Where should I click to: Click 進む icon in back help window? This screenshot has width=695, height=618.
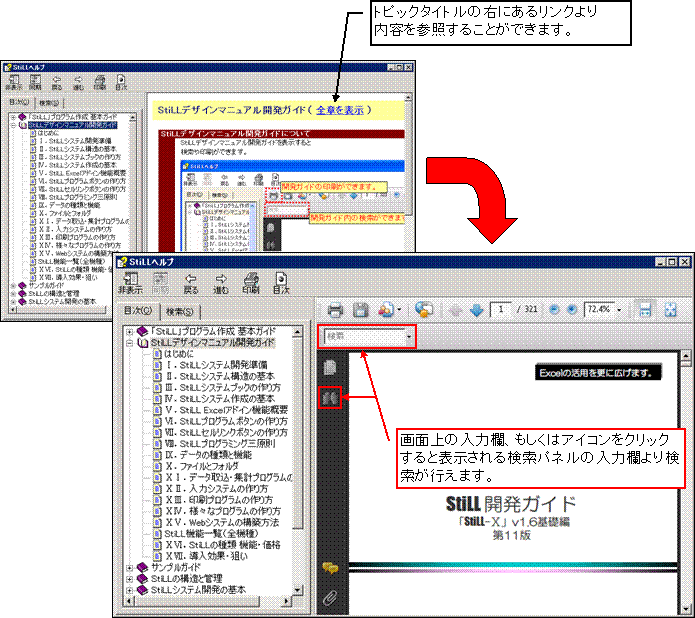click(78, 83)
